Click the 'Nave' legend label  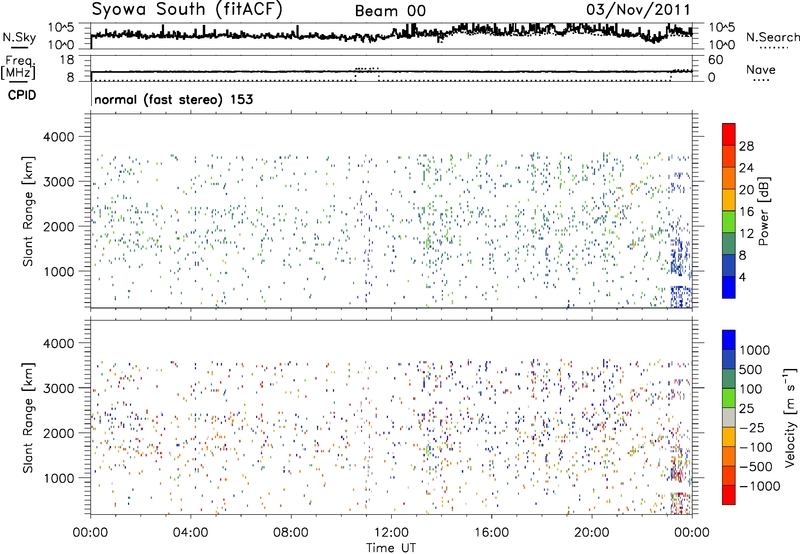tap(761, 70)
